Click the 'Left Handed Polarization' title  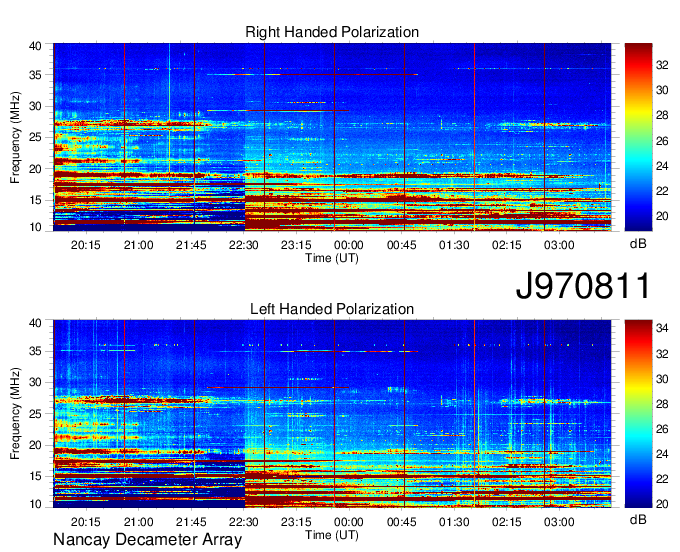(x=332, y=309)
